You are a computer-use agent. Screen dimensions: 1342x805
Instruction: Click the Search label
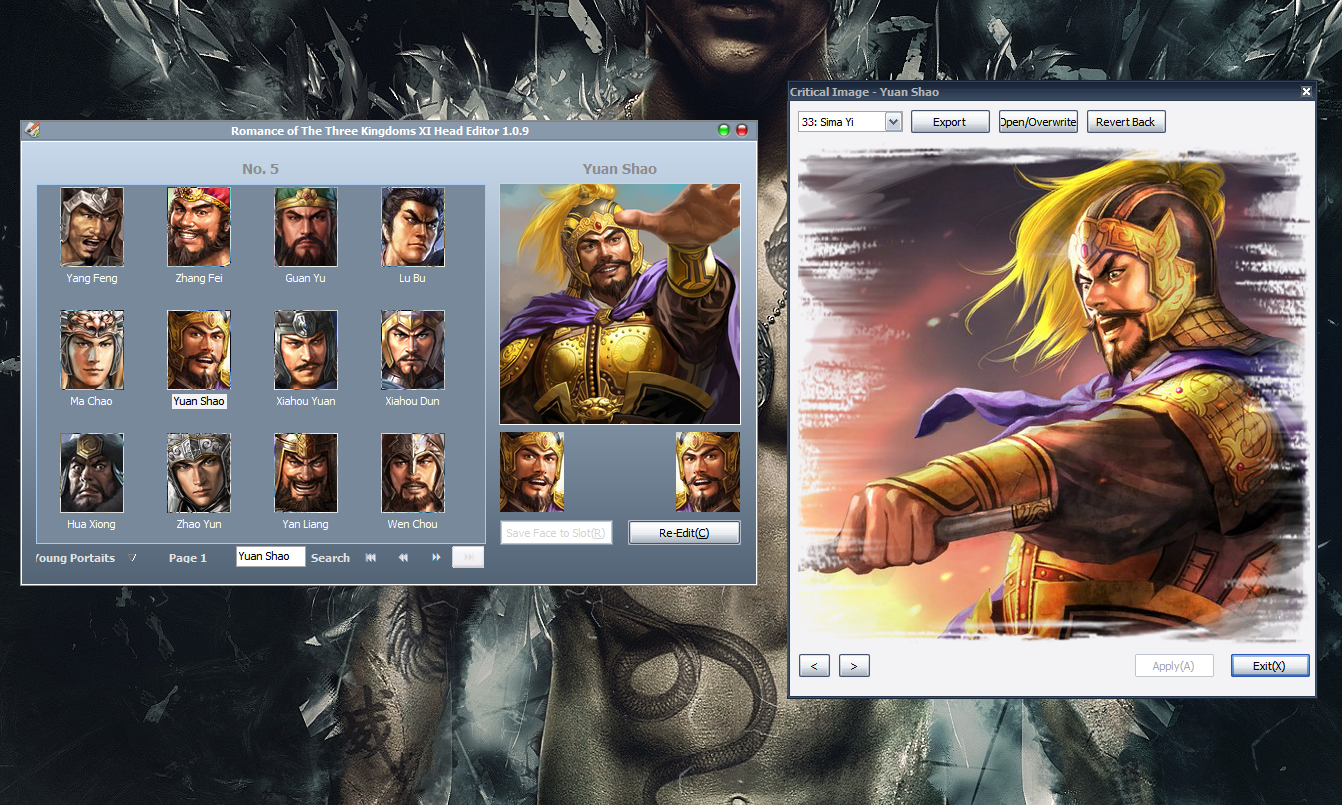point(330,558)
